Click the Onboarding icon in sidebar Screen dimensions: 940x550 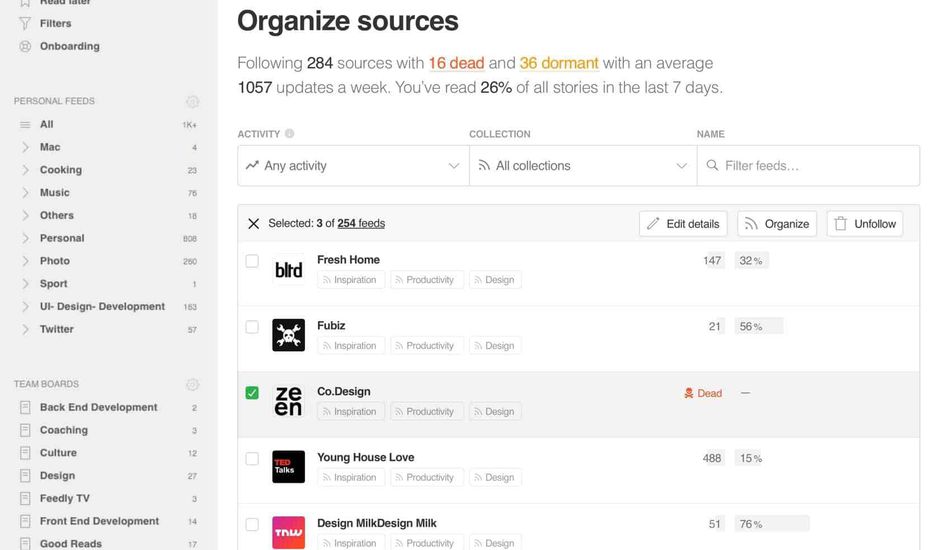pos(25,46)
